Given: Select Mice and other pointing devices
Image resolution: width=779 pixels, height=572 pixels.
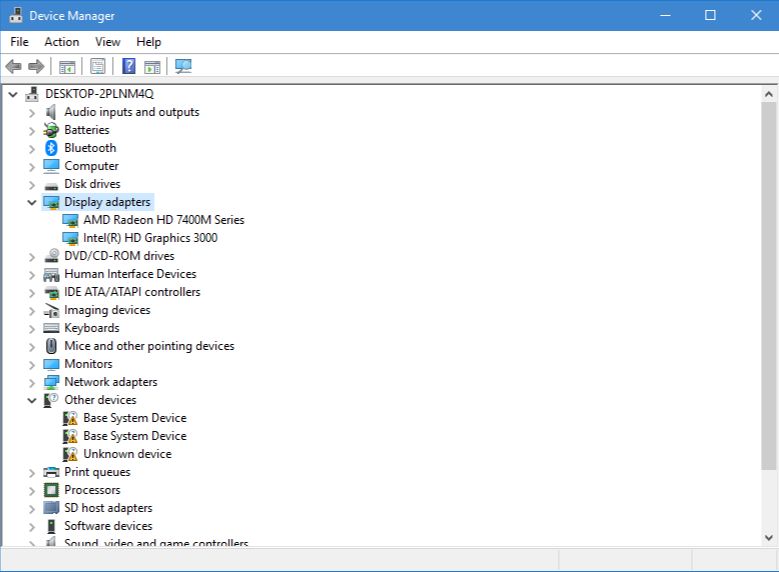Looking at the screenshot, I should coord(149,346).
